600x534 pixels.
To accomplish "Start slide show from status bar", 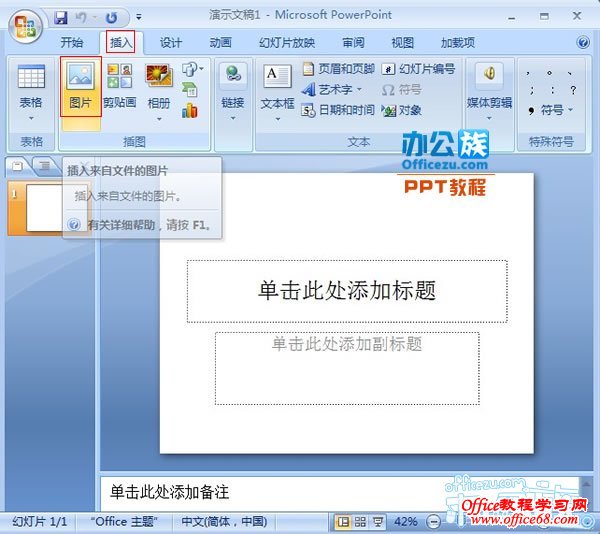I will pos(378,522).
